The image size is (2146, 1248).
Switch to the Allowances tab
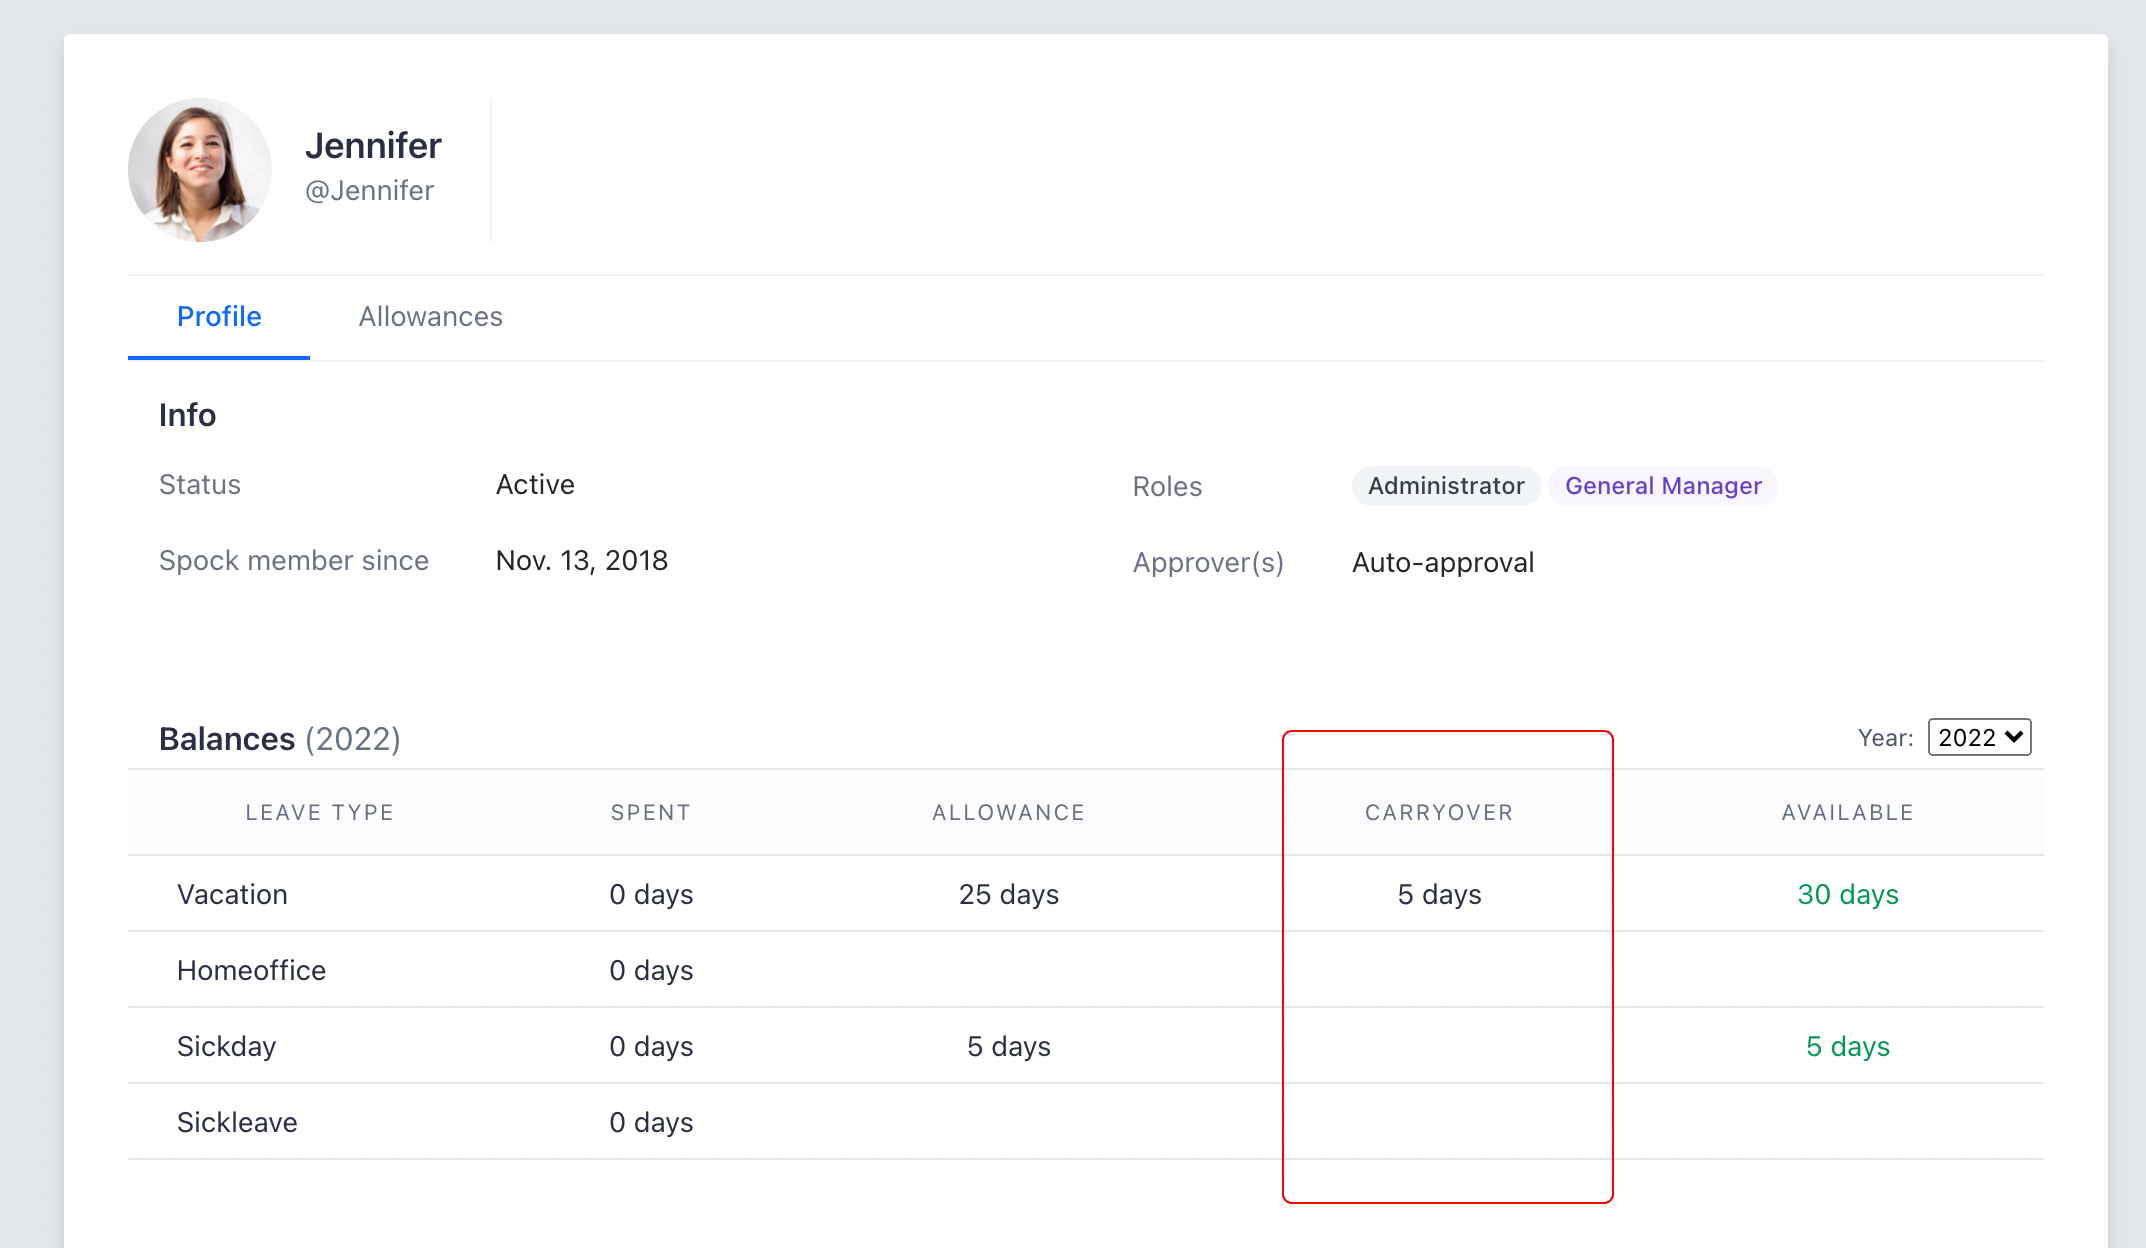(x=430, y=317)
